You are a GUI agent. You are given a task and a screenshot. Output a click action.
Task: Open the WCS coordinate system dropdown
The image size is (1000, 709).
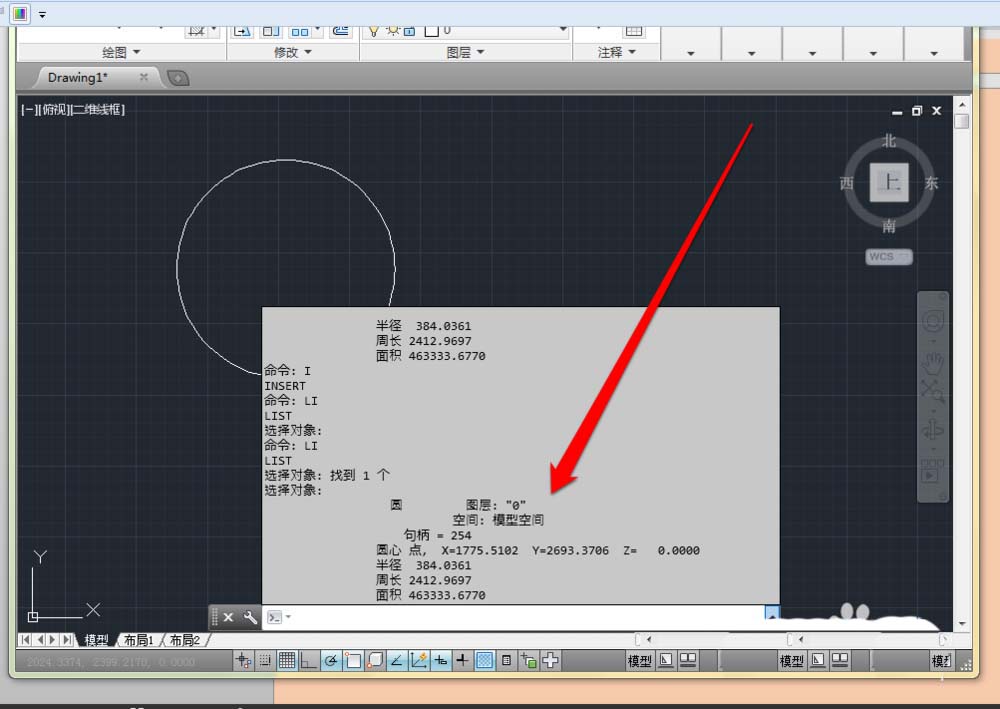point(889,256)
